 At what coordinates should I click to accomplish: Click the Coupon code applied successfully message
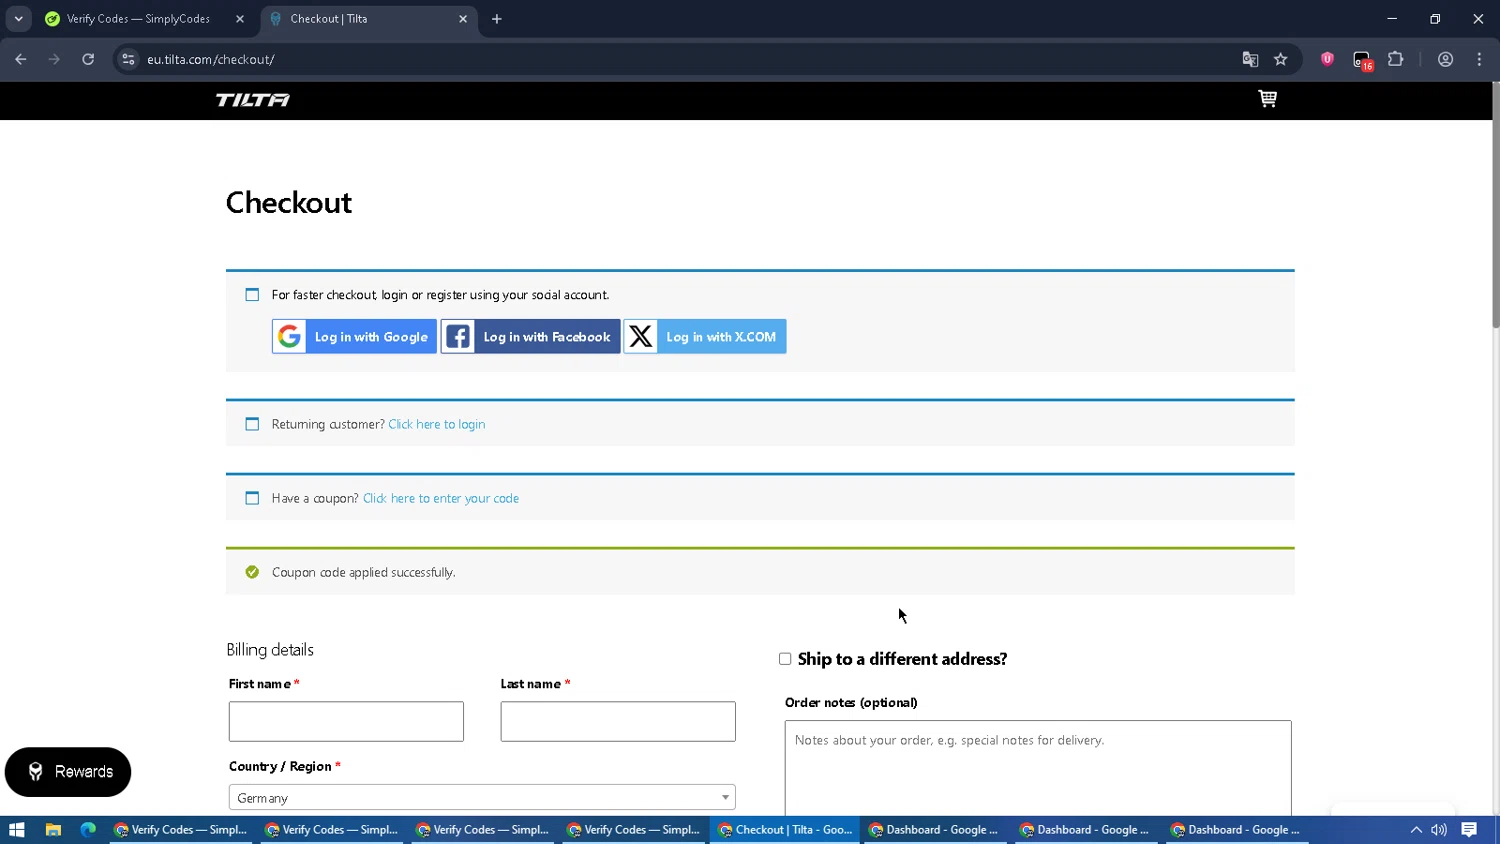click(364, 572)
